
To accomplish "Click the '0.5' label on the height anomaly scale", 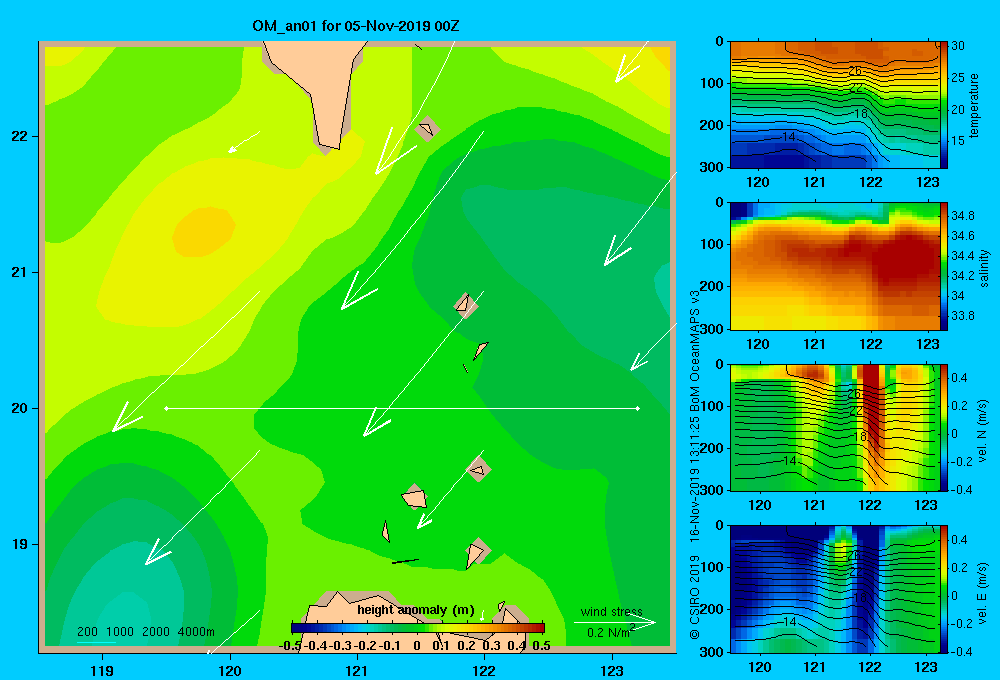I will [541, 646].
